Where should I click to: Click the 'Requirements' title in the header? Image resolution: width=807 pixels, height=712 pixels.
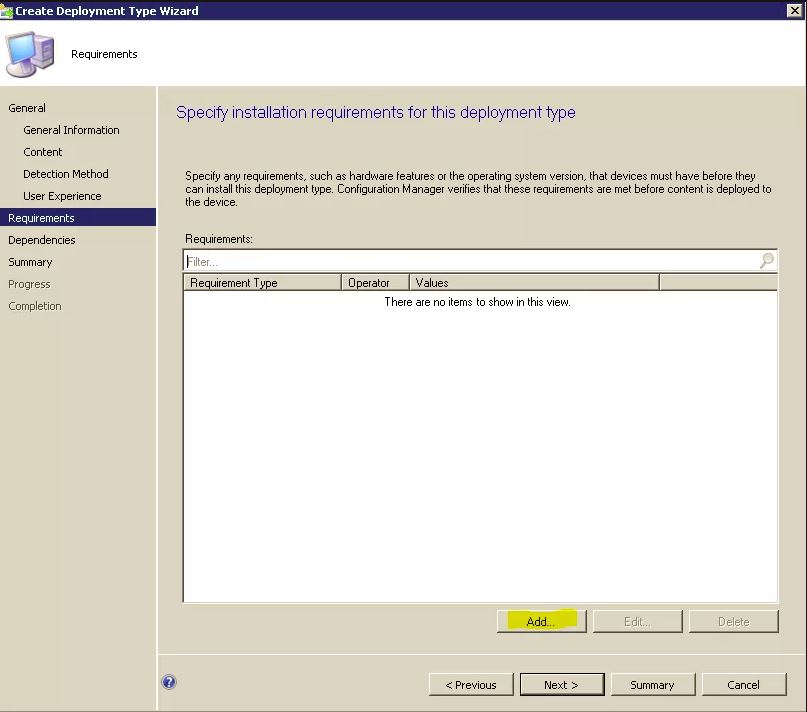104,54
